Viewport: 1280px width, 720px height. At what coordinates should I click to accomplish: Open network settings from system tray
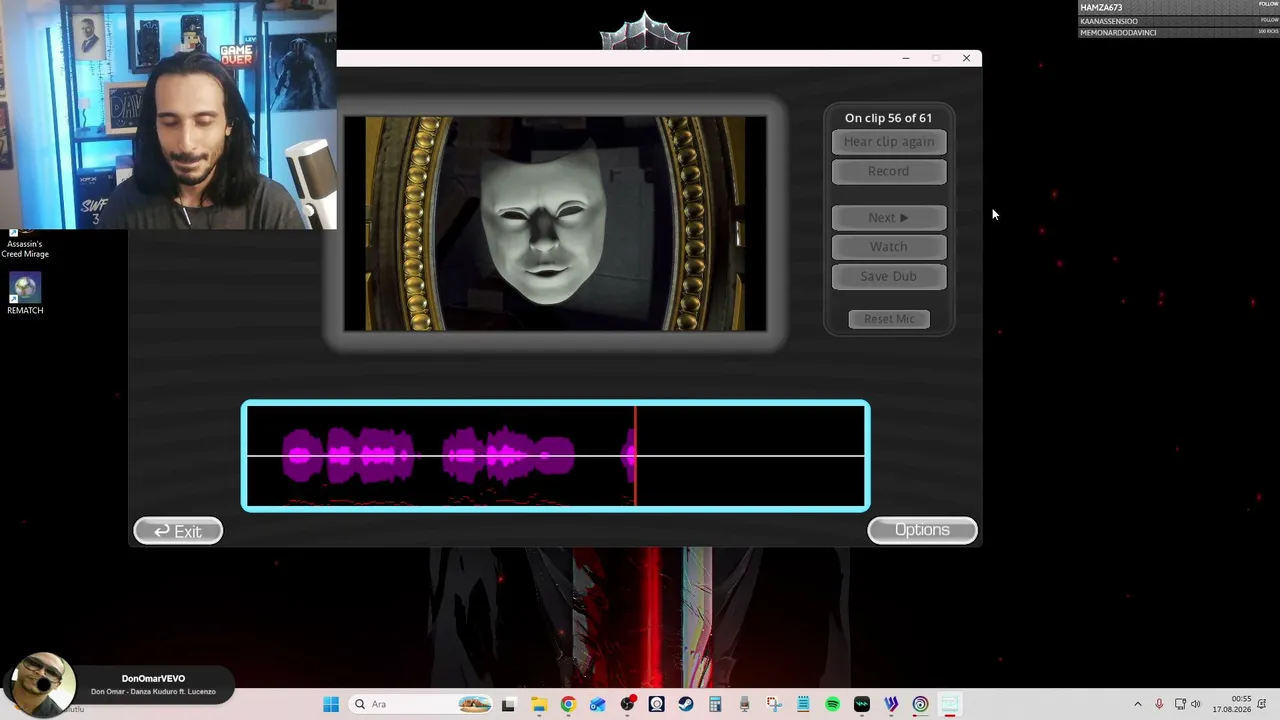click(1180, 704)
